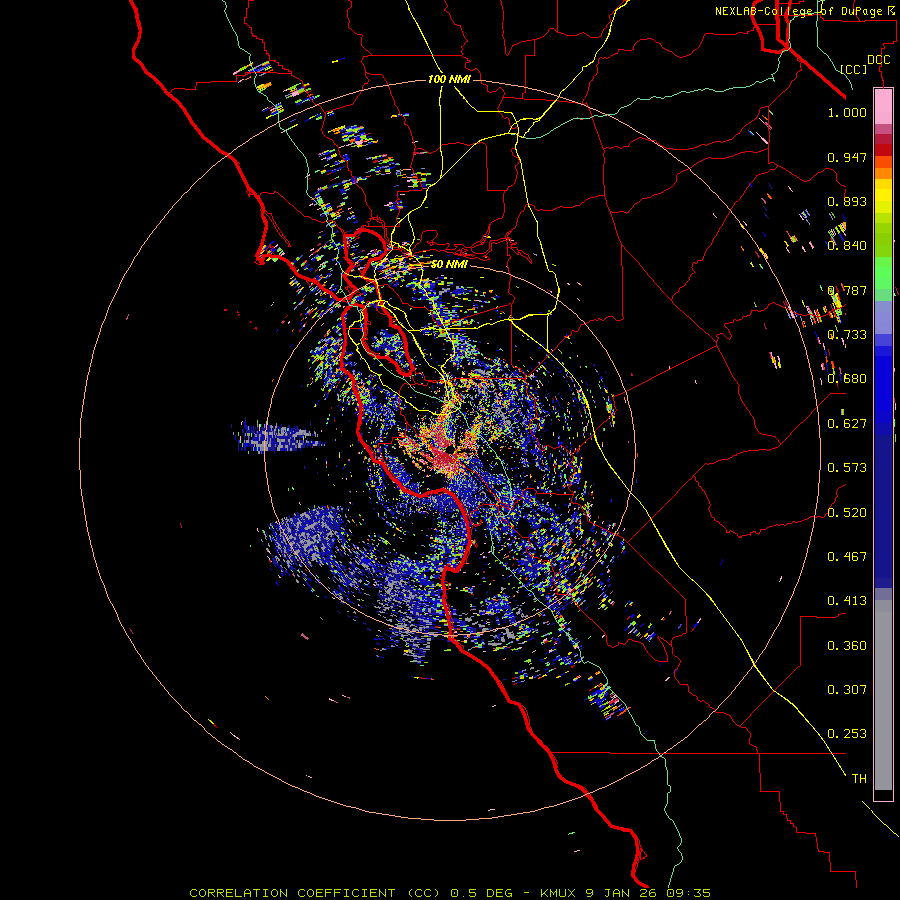Screen dimensions: 900x900
Task: Click the KMUX station identifier in the caption
Action: pos(558,893)
